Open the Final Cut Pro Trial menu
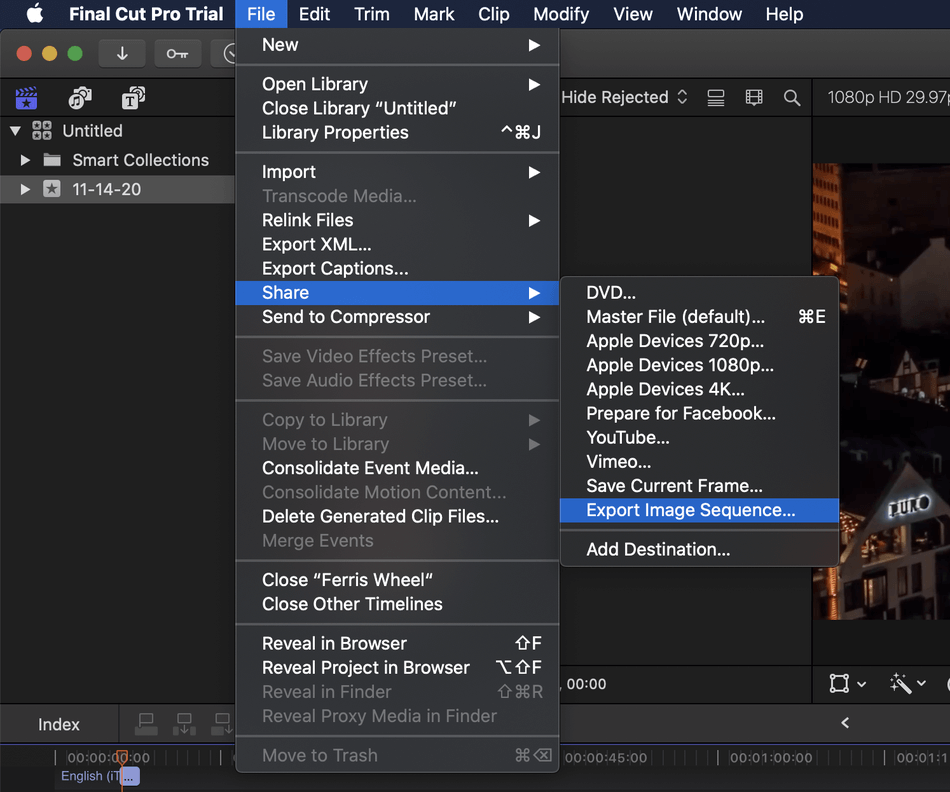The width and height of the screenshot is (950, 792). 146,13
